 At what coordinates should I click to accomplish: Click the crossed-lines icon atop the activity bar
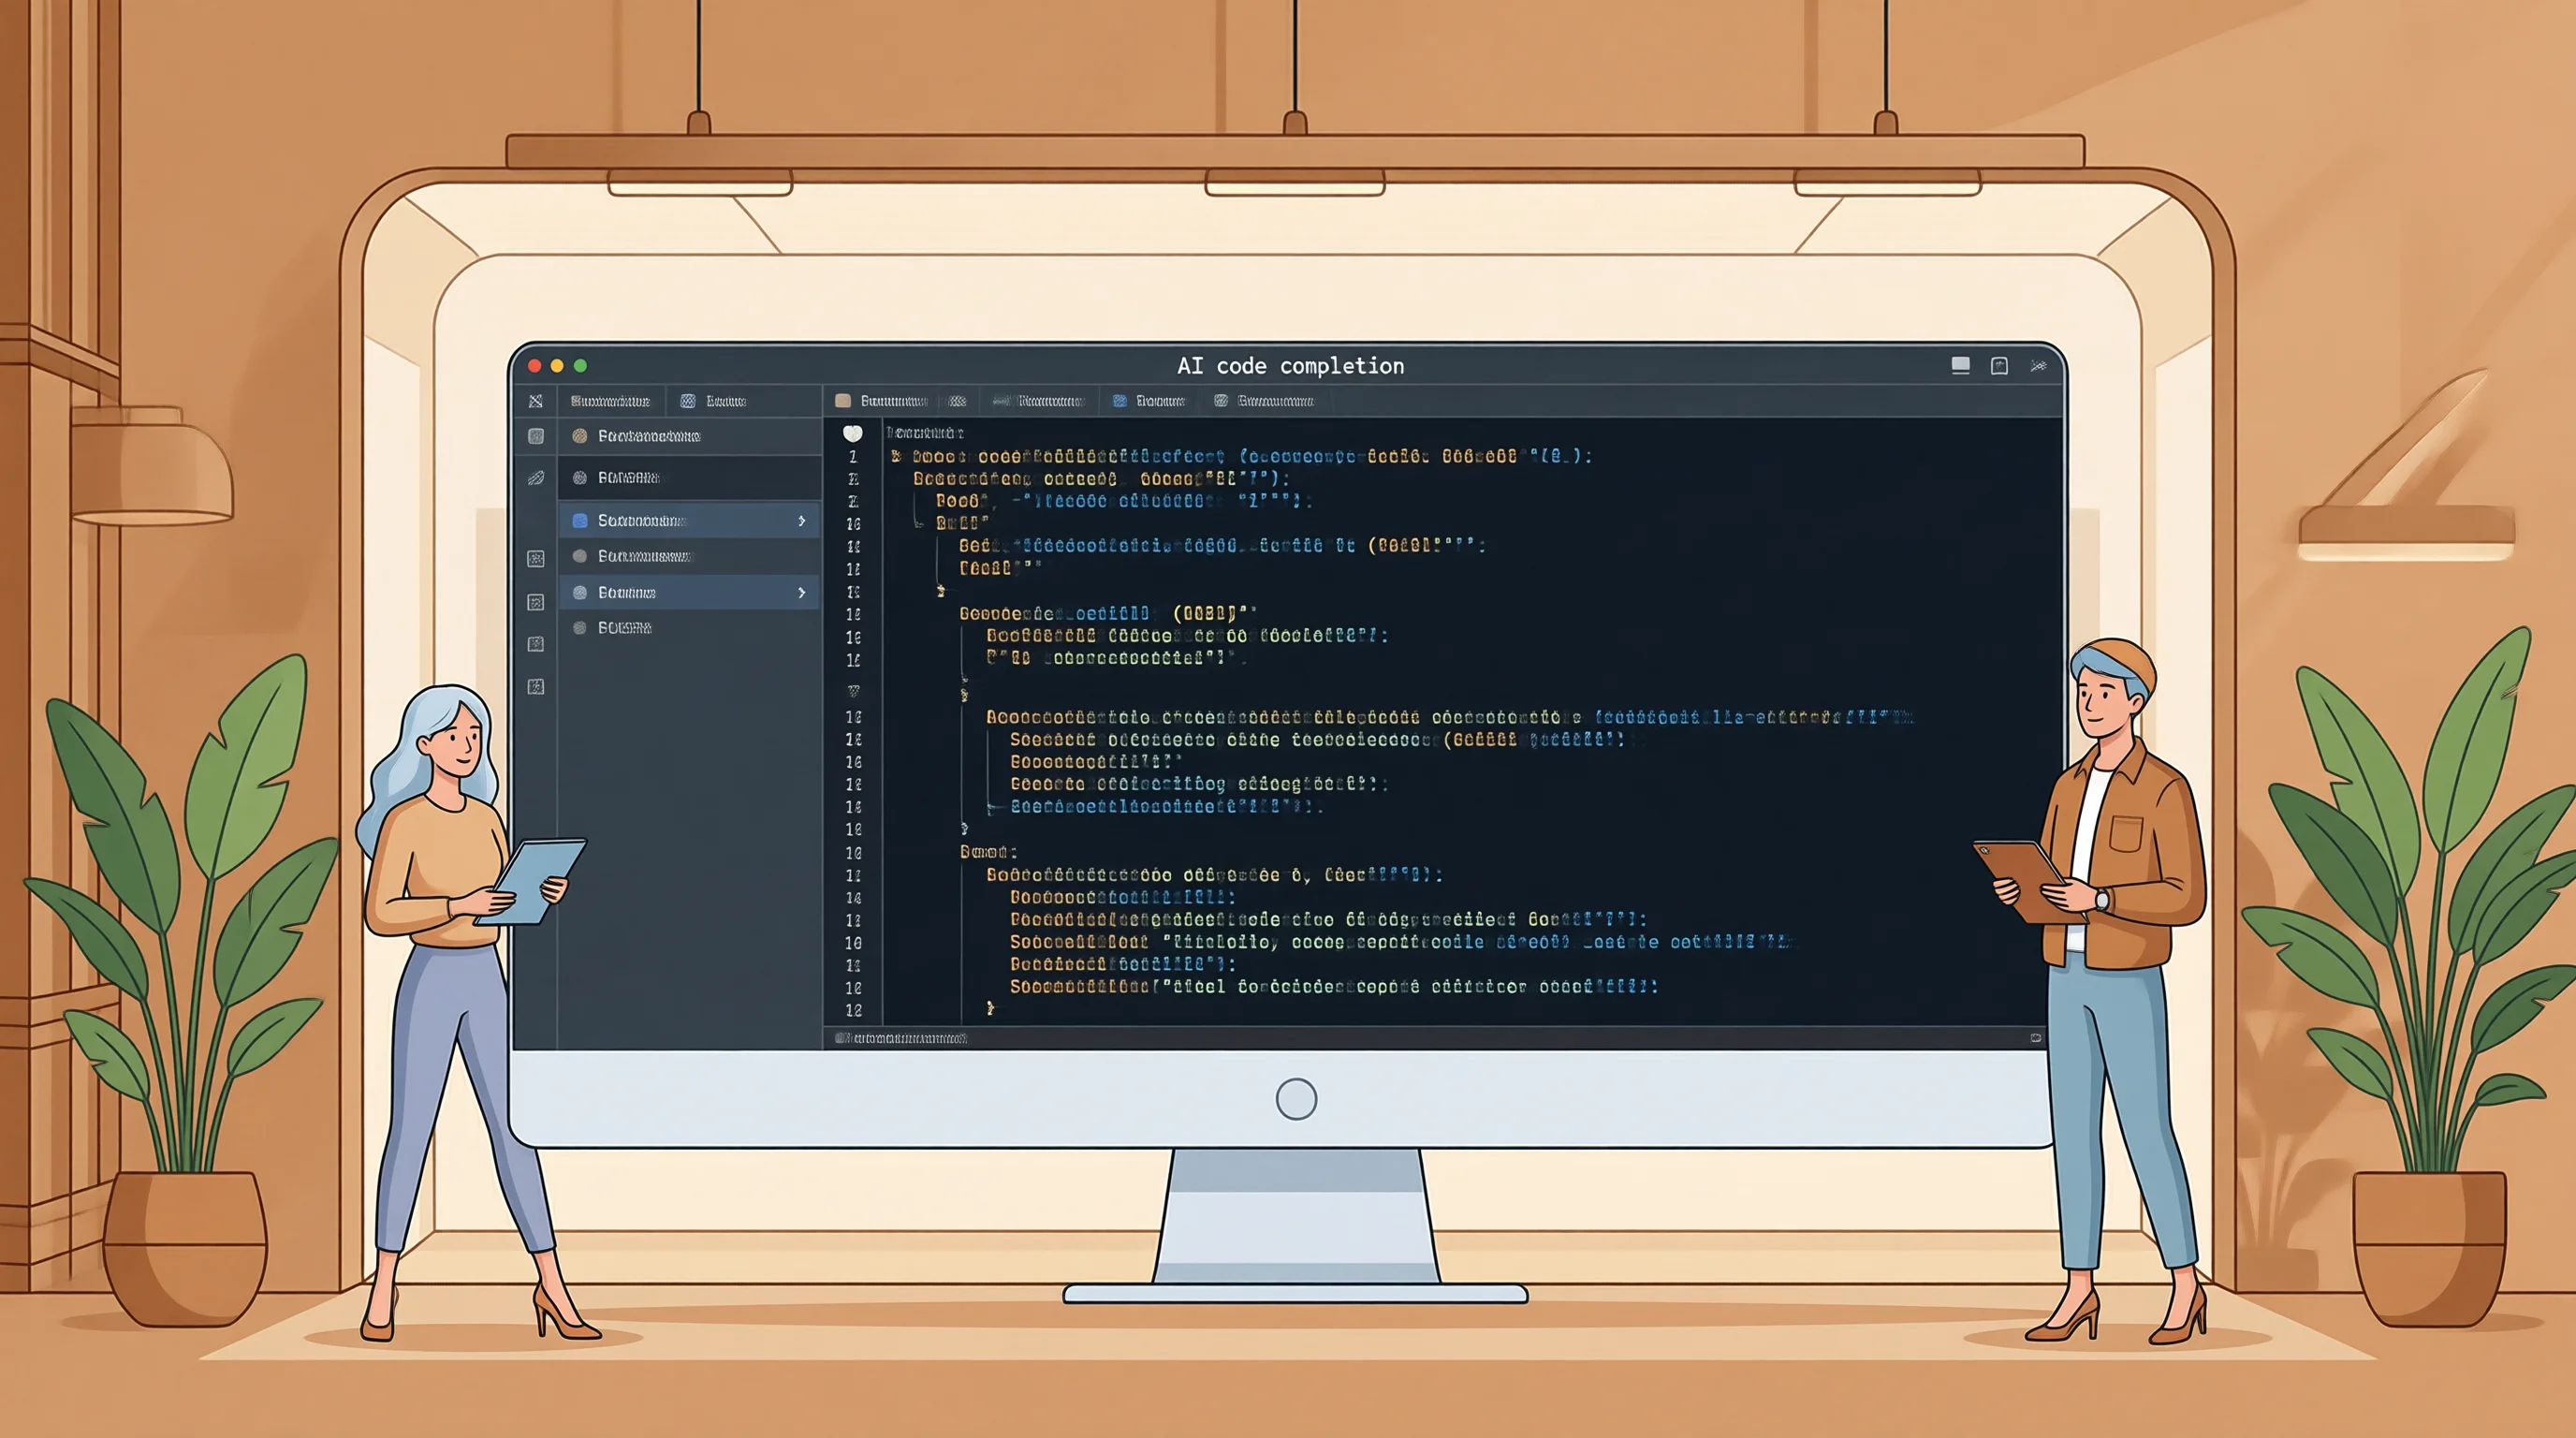(536, 401)
